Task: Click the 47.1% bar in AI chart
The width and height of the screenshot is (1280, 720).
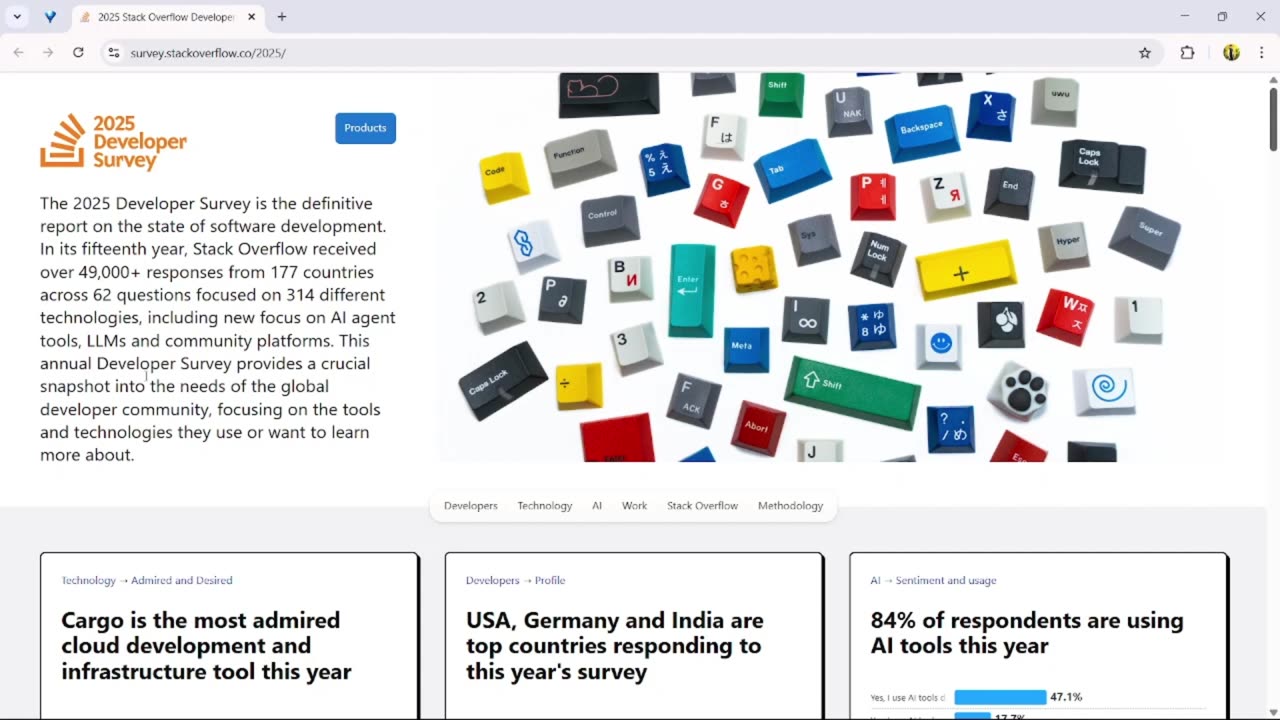Action: click(x=1000, y=697)
